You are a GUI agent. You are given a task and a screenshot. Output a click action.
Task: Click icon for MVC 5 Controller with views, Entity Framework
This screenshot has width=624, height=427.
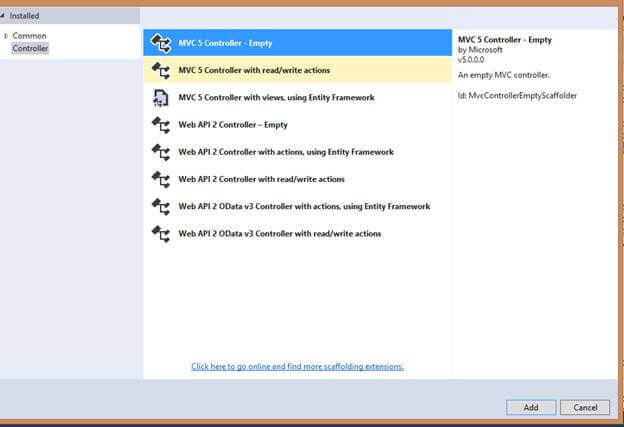[161, 98]
